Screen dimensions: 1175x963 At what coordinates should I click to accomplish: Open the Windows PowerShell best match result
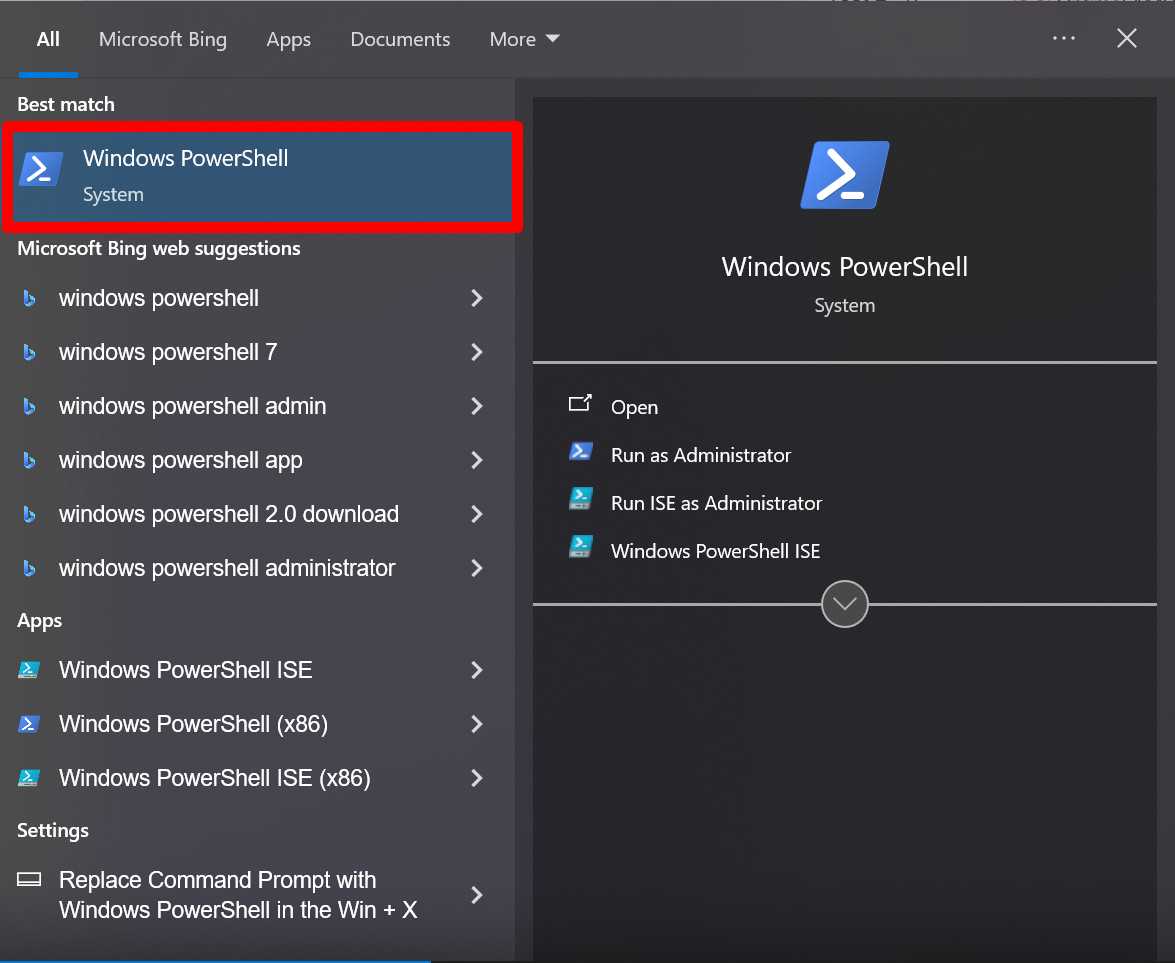coord(262,177)
